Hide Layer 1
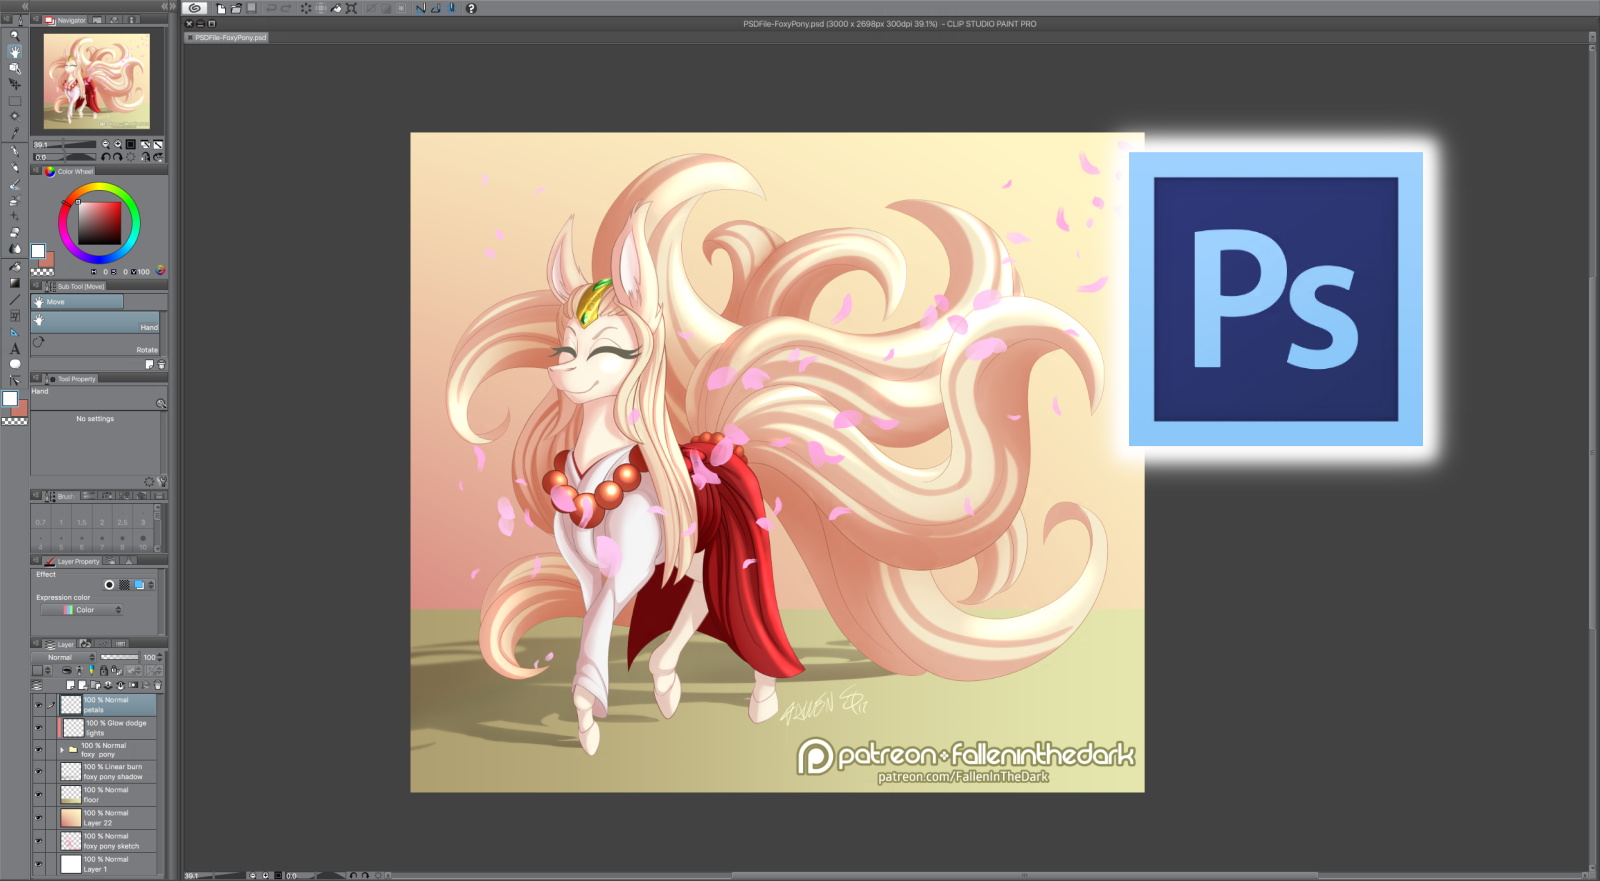 pos(39,863)
